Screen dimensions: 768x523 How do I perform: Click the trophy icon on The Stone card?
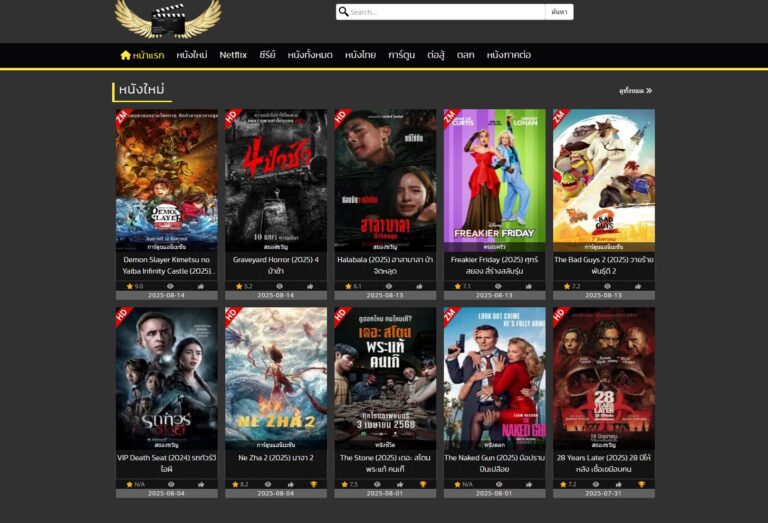tap(423, 484)
